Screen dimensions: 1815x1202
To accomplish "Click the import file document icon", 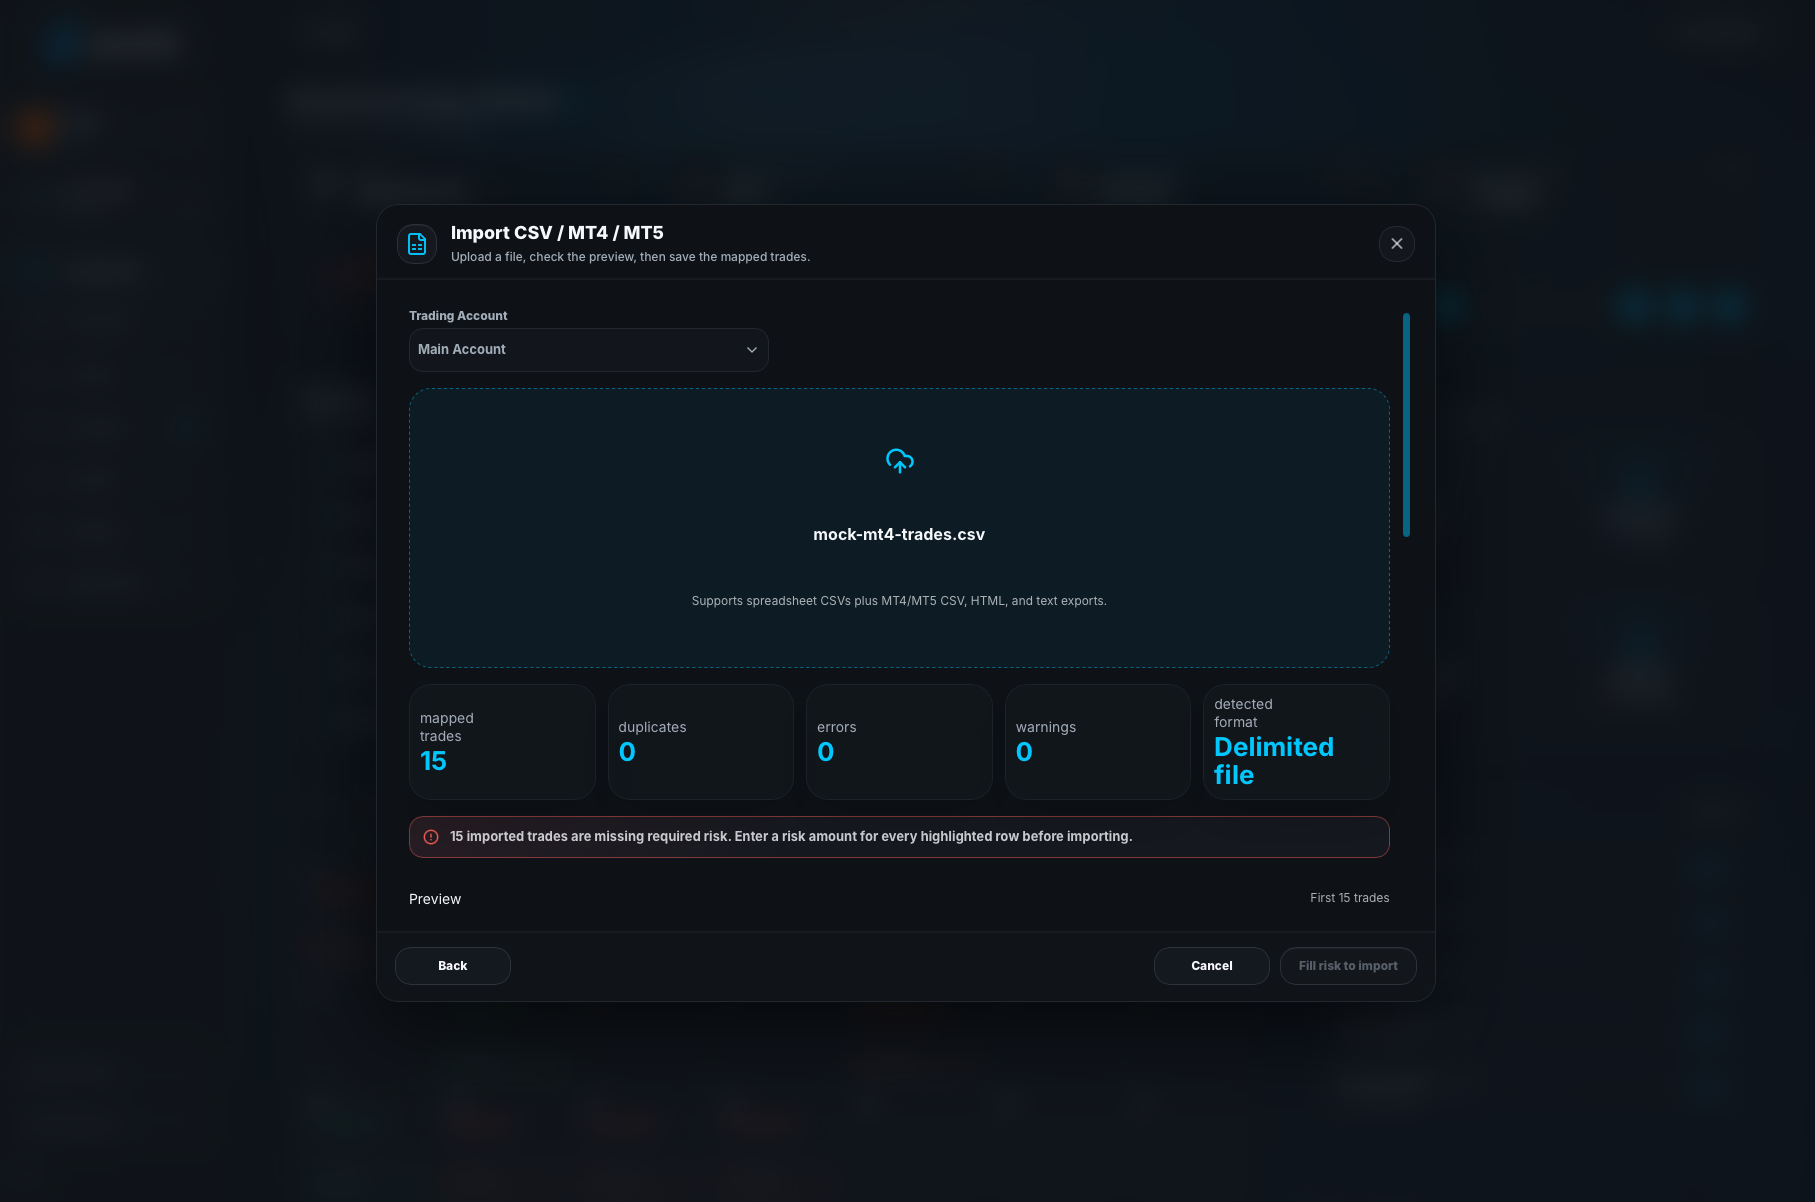I will [x=417, y=244].
